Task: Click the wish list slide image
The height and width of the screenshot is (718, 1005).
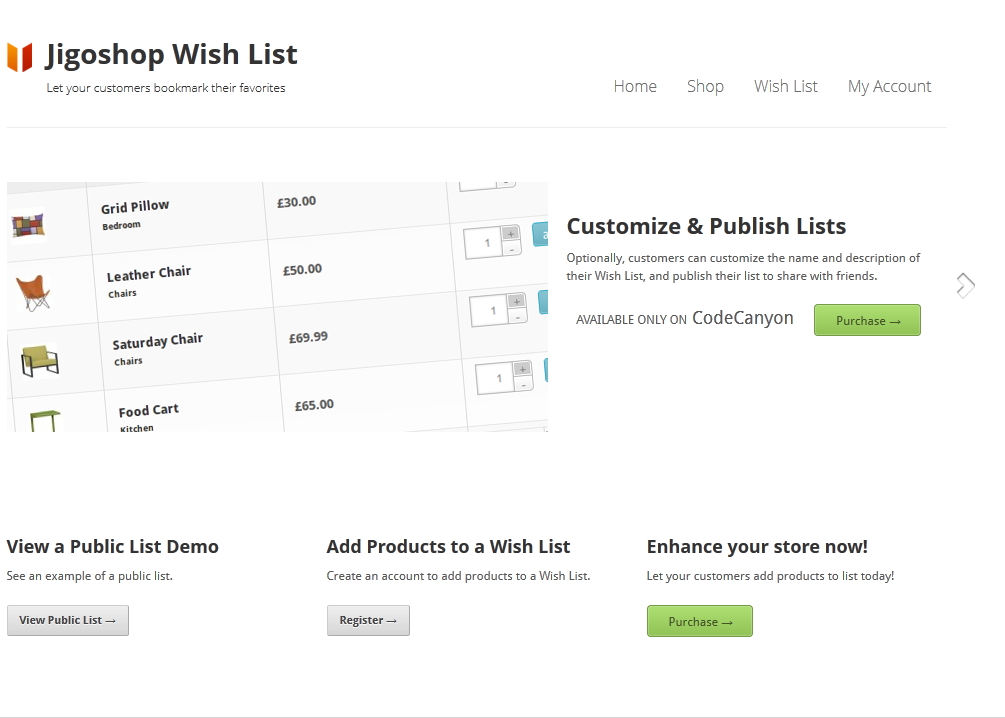Action: point(278,307)
